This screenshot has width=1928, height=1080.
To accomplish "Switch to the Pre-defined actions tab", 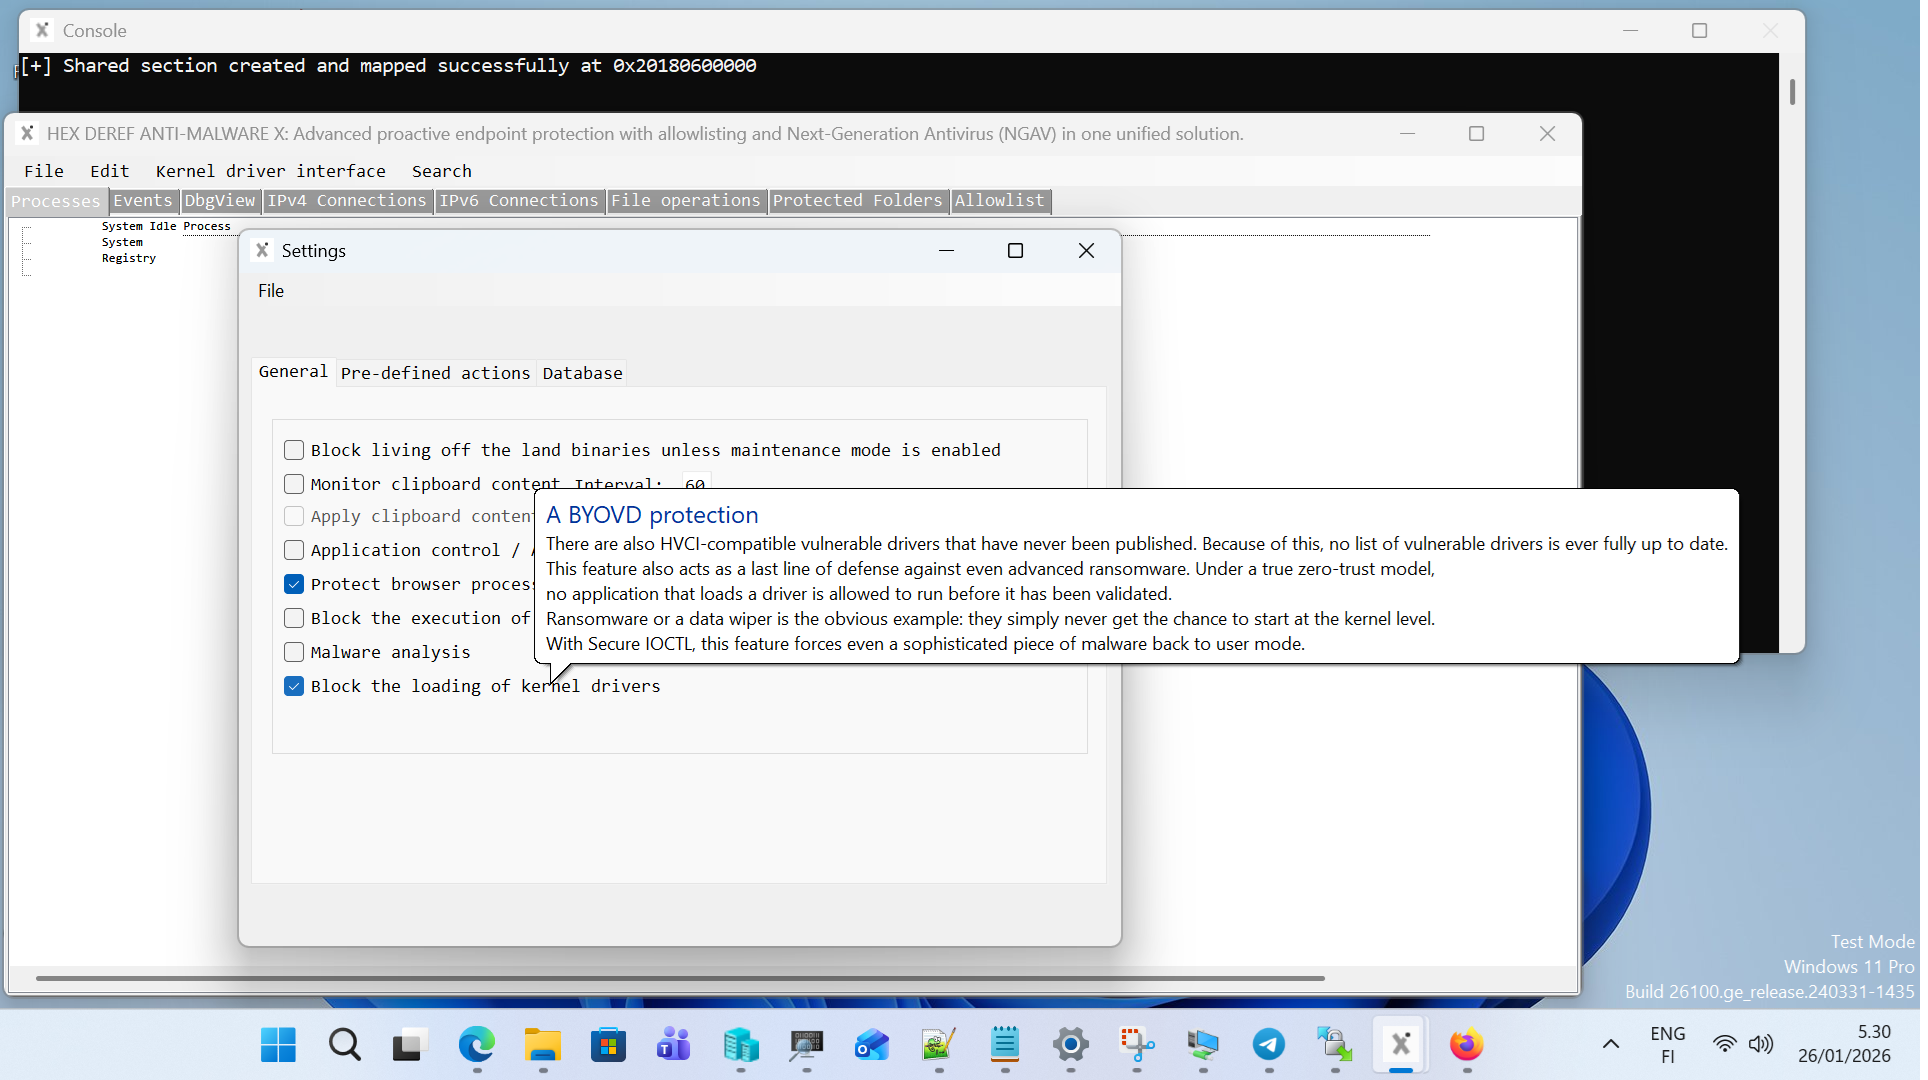I will coord(435,373).
